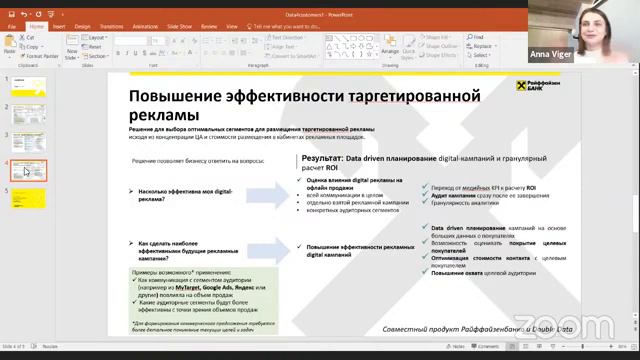The height and width of the screenshot is (360, 640).
Task: Clear all formatting from text
Action: (194, 41)
